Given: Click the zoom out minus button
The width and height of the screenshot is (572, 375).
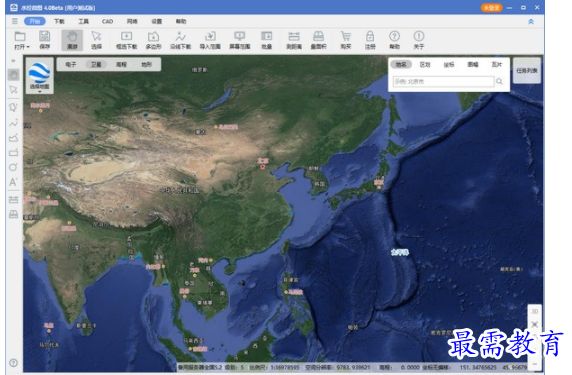Looking at the screenshot, I should click(534, 363).
